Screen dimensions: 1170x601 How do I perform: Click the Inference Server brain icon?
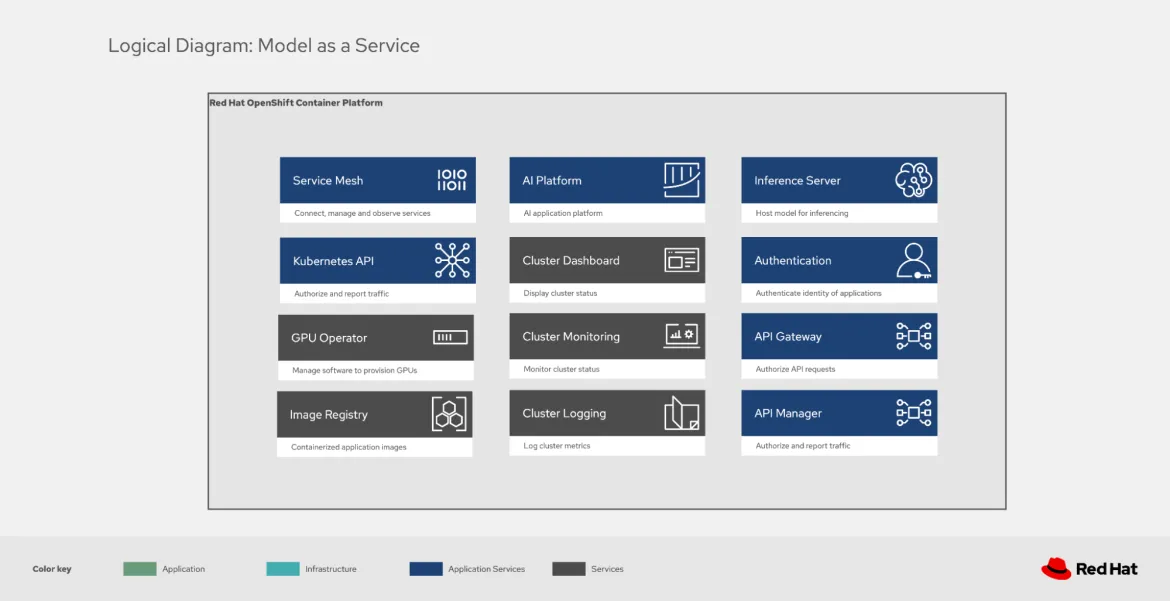[x=913, y=180]
